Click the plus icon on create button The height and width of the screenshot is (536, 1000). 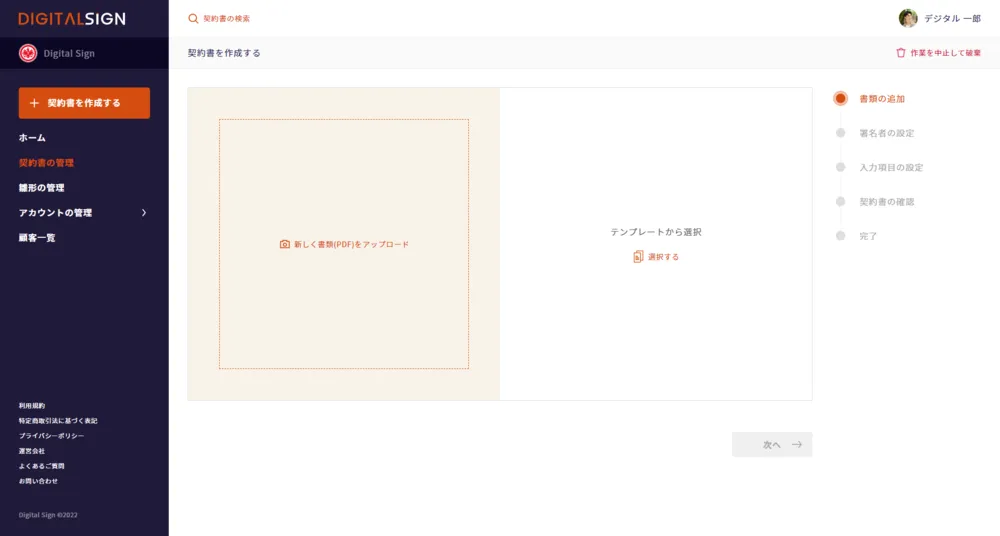pos(34,103)
